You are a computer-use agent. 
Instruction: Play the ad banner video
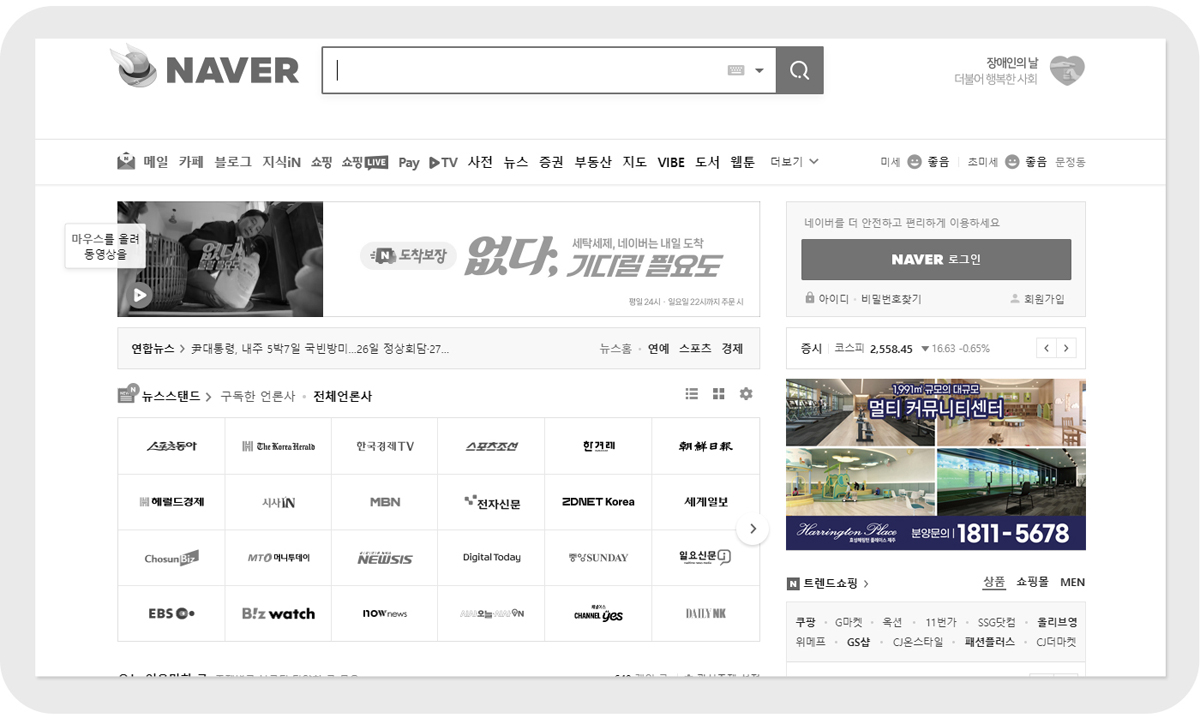pos(140,295)
